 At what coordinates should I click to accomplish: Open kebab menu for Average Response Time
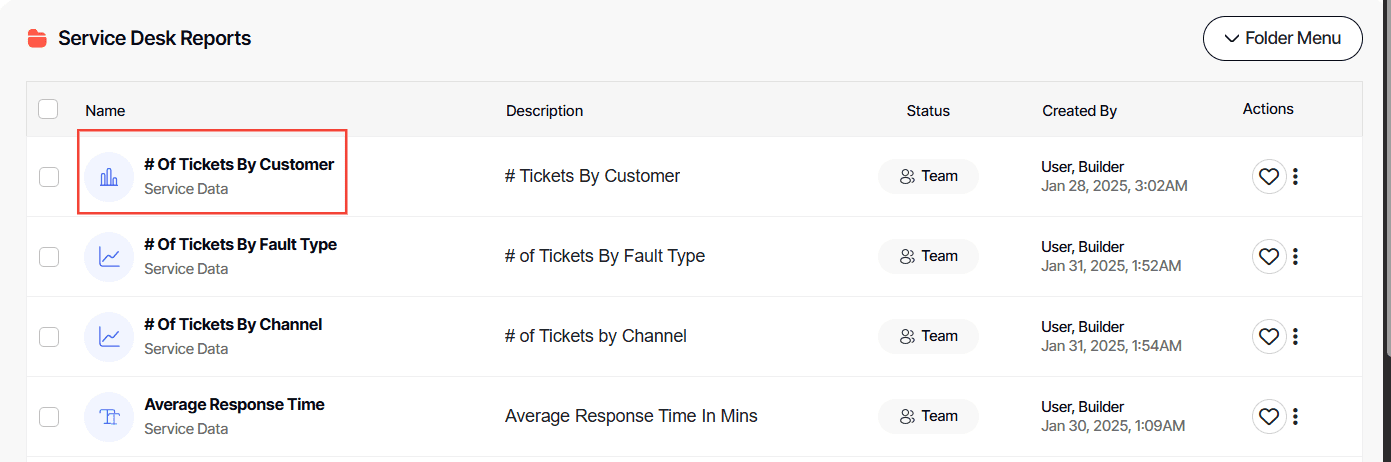[x=1296, y=417]
